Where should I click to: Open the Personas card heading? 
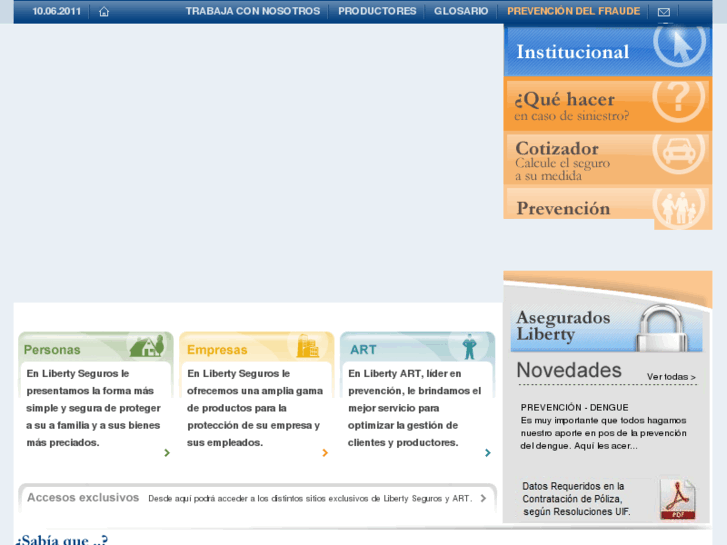(52, 350)
